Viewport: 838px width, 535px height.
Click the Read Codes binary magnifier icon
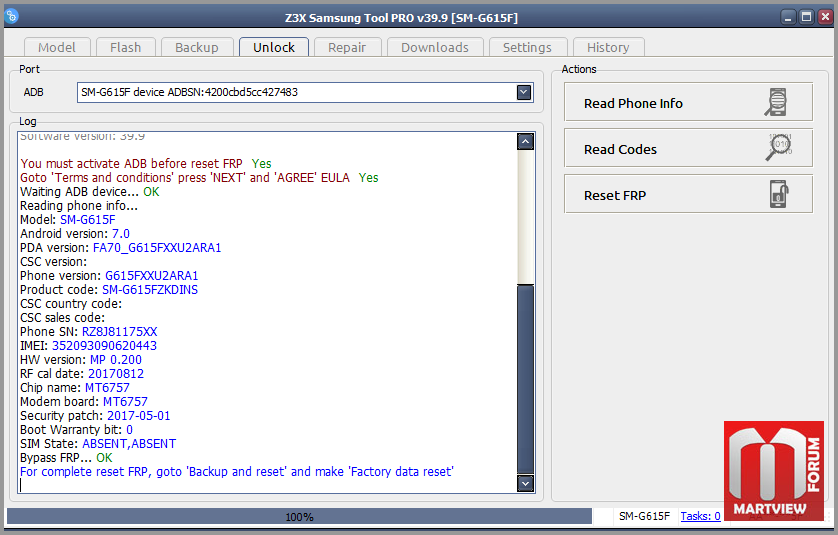click(779, 148)
